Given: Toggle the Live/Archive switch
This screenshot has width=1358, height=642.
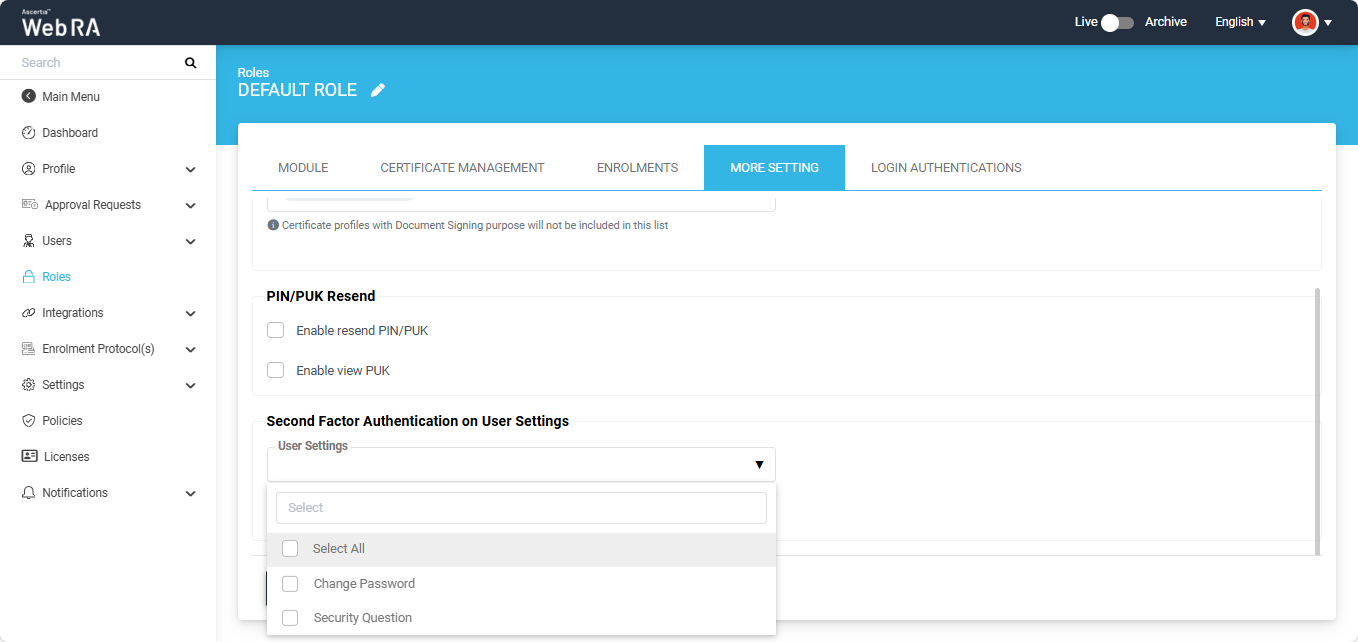Looking at the screenshot, I should click(1117, 22).
